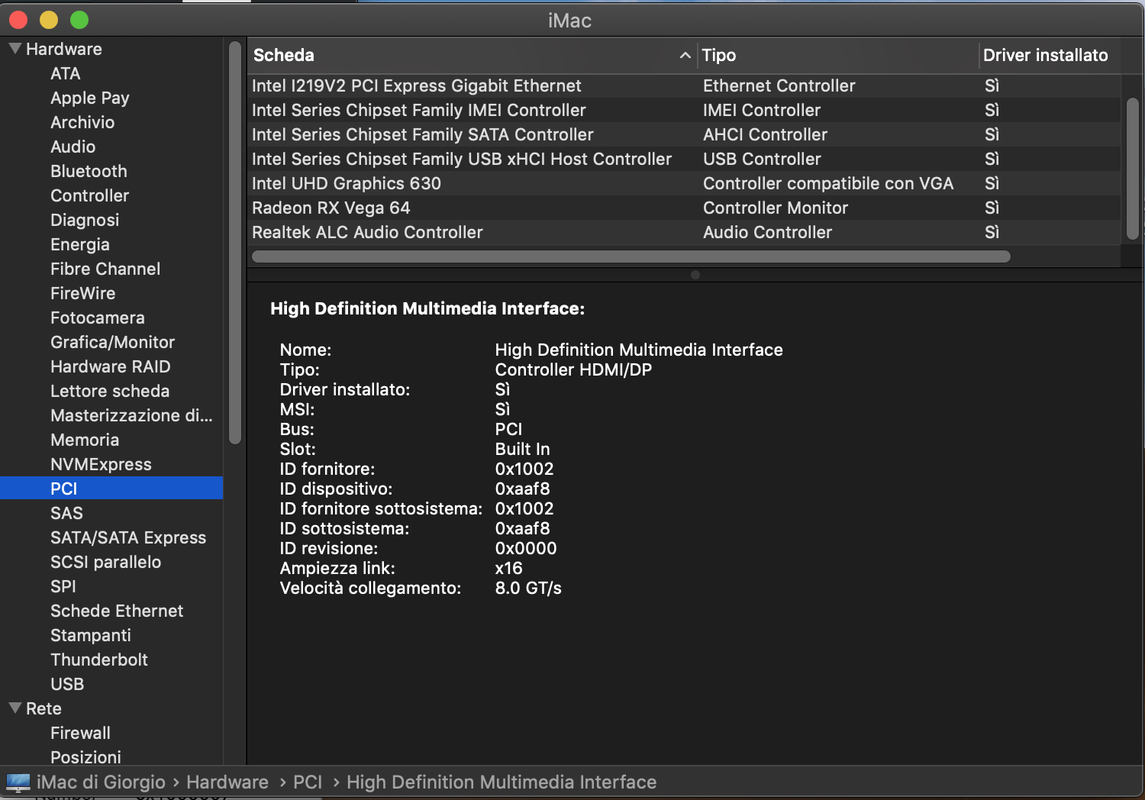
Task: Open Grafica/Monitor in the sidebar
Action: pos(112,342)
